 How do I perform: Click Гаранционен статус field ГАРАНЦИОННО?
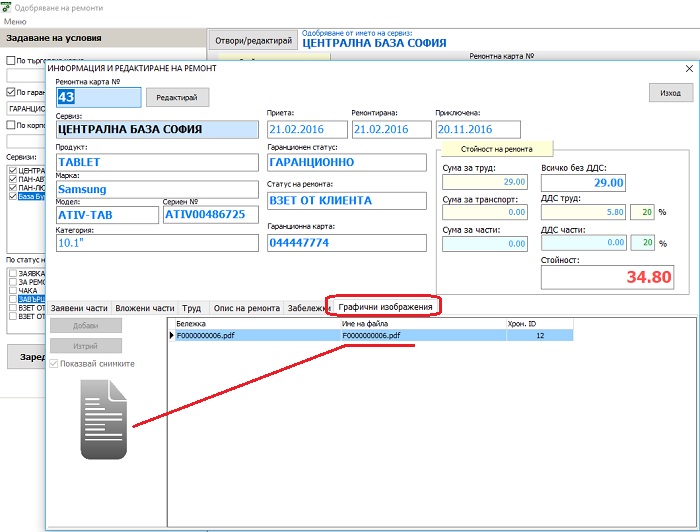[347, 162]
